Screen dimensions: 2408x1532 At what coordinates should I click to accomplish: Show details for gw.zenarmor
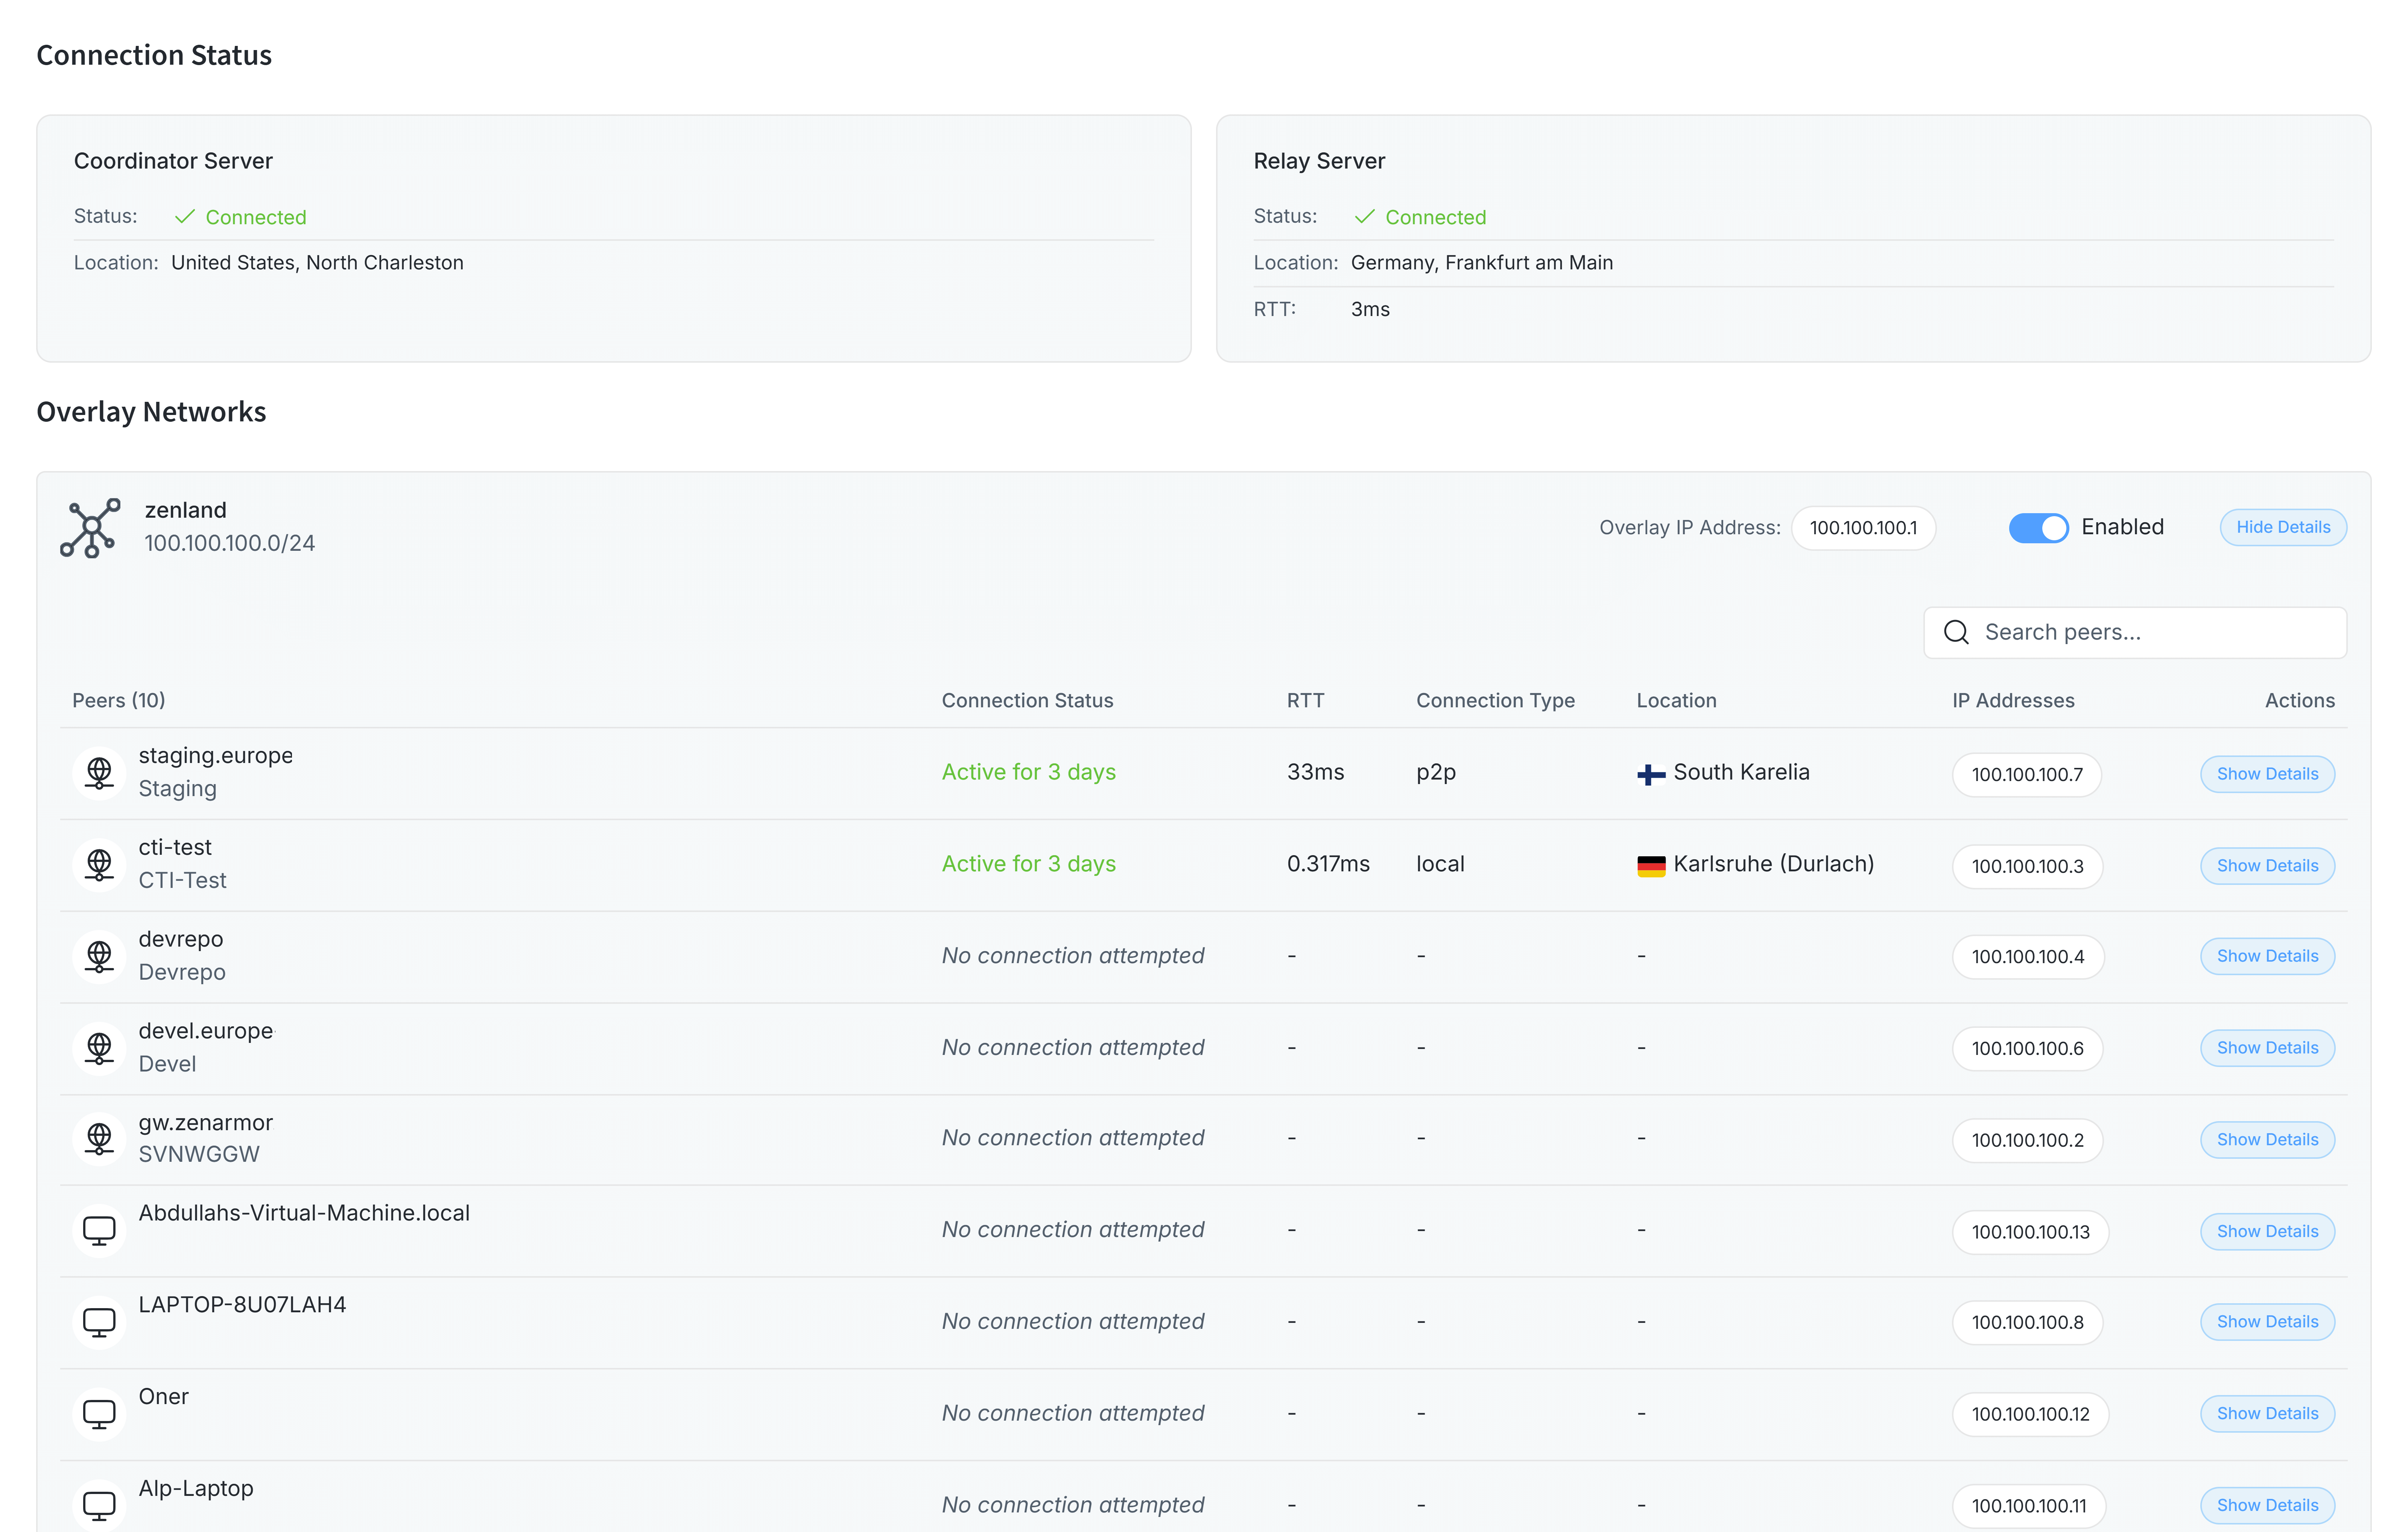[x=2267, y=1140]
